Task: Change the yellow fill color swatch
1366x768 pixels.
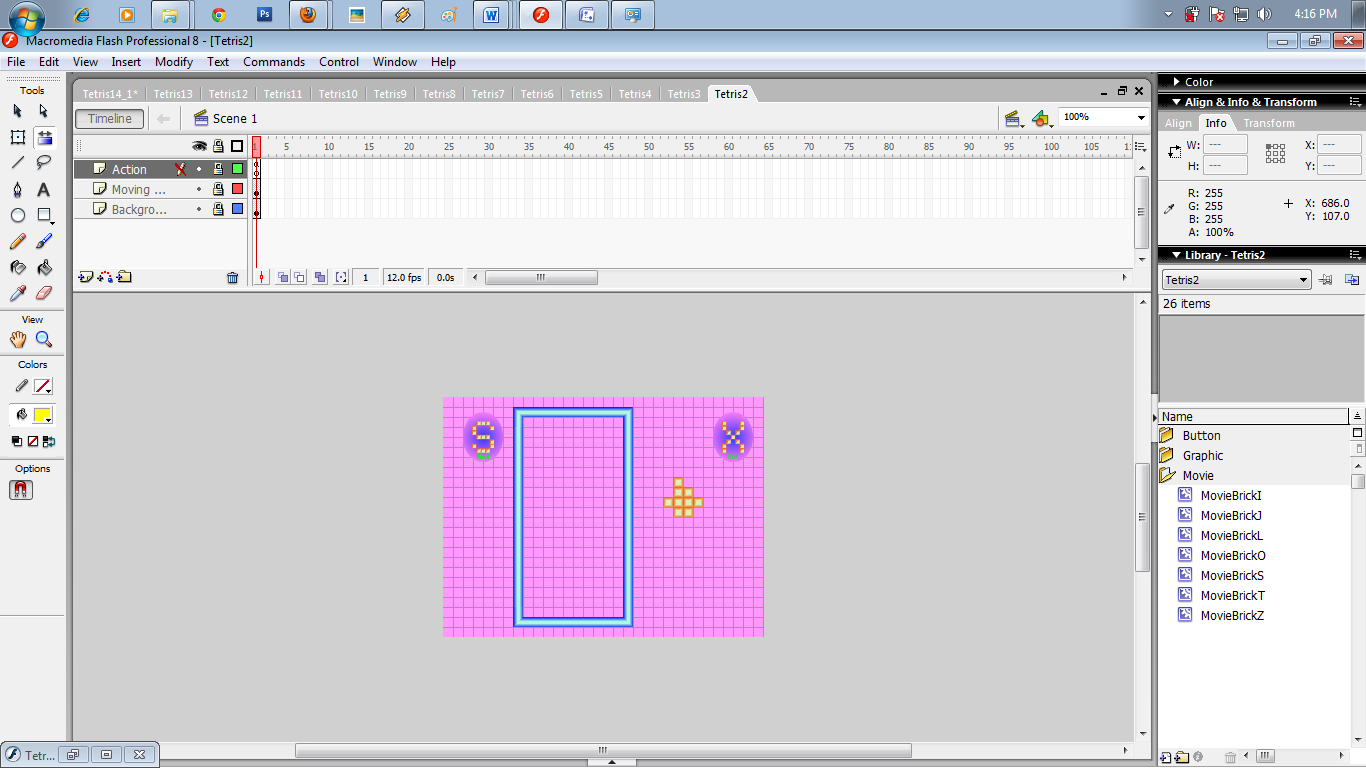Action: pos(44,414)
